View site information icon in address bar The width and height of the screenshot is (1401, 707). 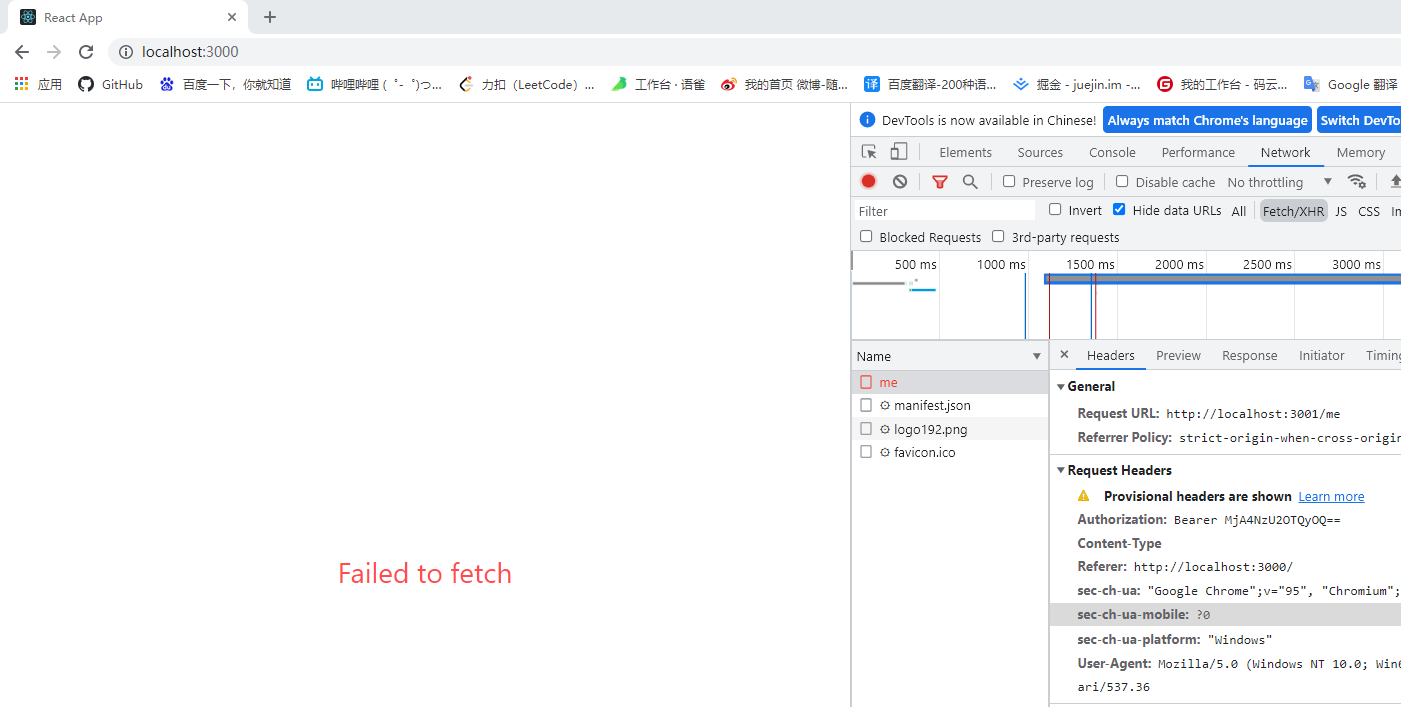coord(126,52)
